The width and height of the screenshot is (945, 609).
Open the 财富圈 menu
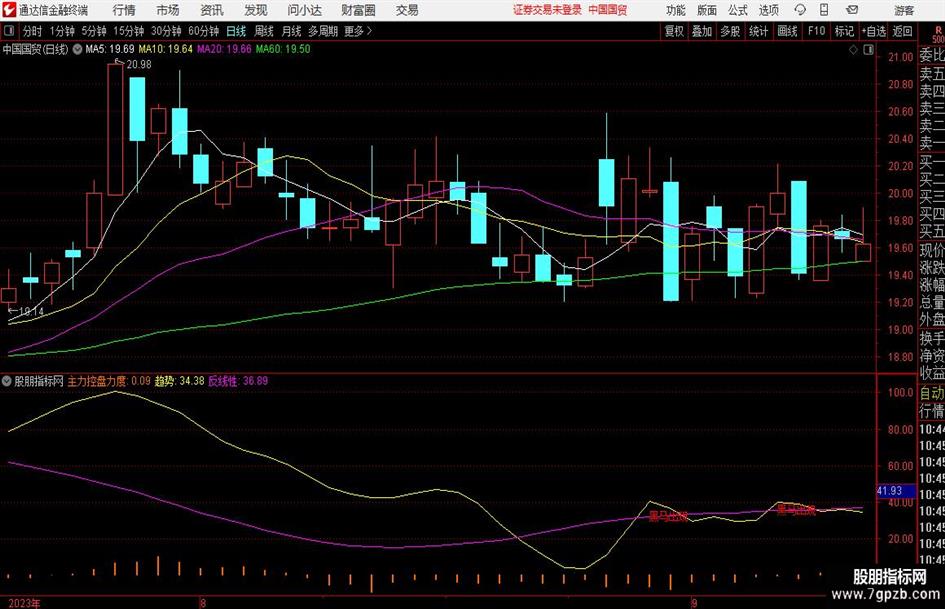tap(358, 10)
